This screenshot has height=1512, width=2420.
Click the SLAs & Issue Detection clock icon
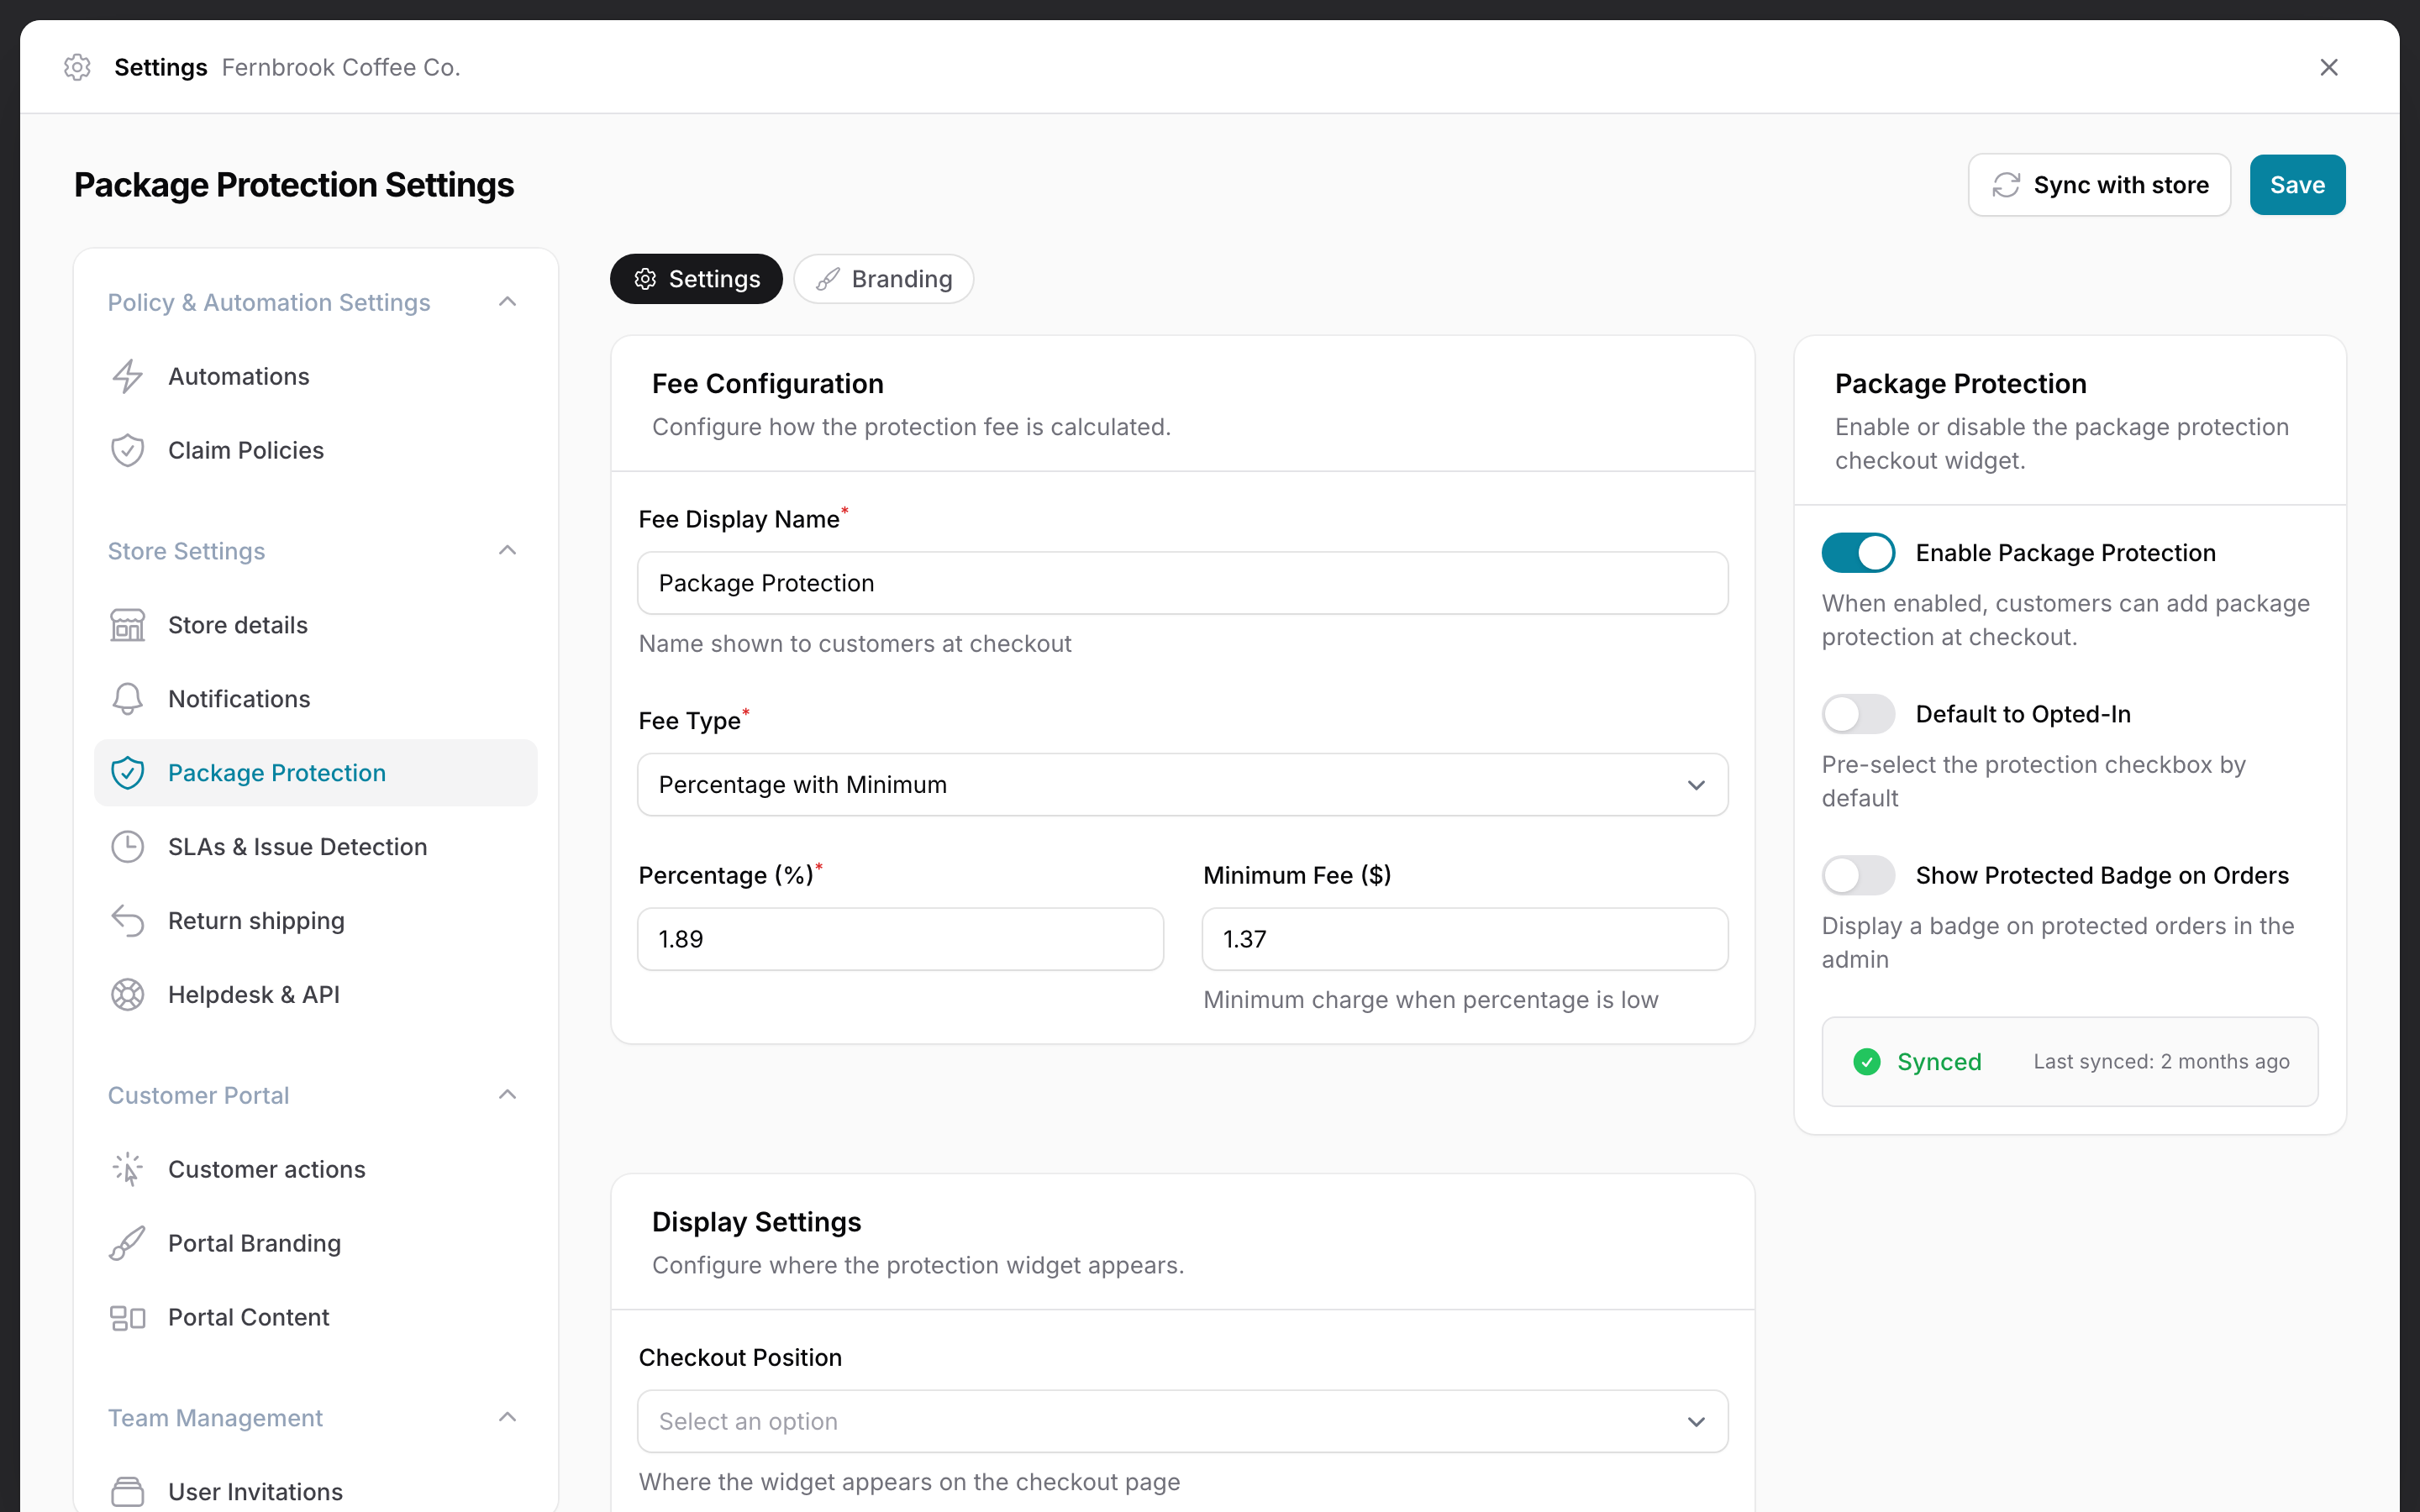tap(127, 847)
